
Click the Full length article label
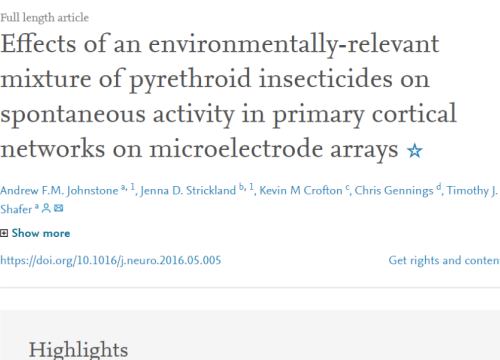click(x=44, y=18)
